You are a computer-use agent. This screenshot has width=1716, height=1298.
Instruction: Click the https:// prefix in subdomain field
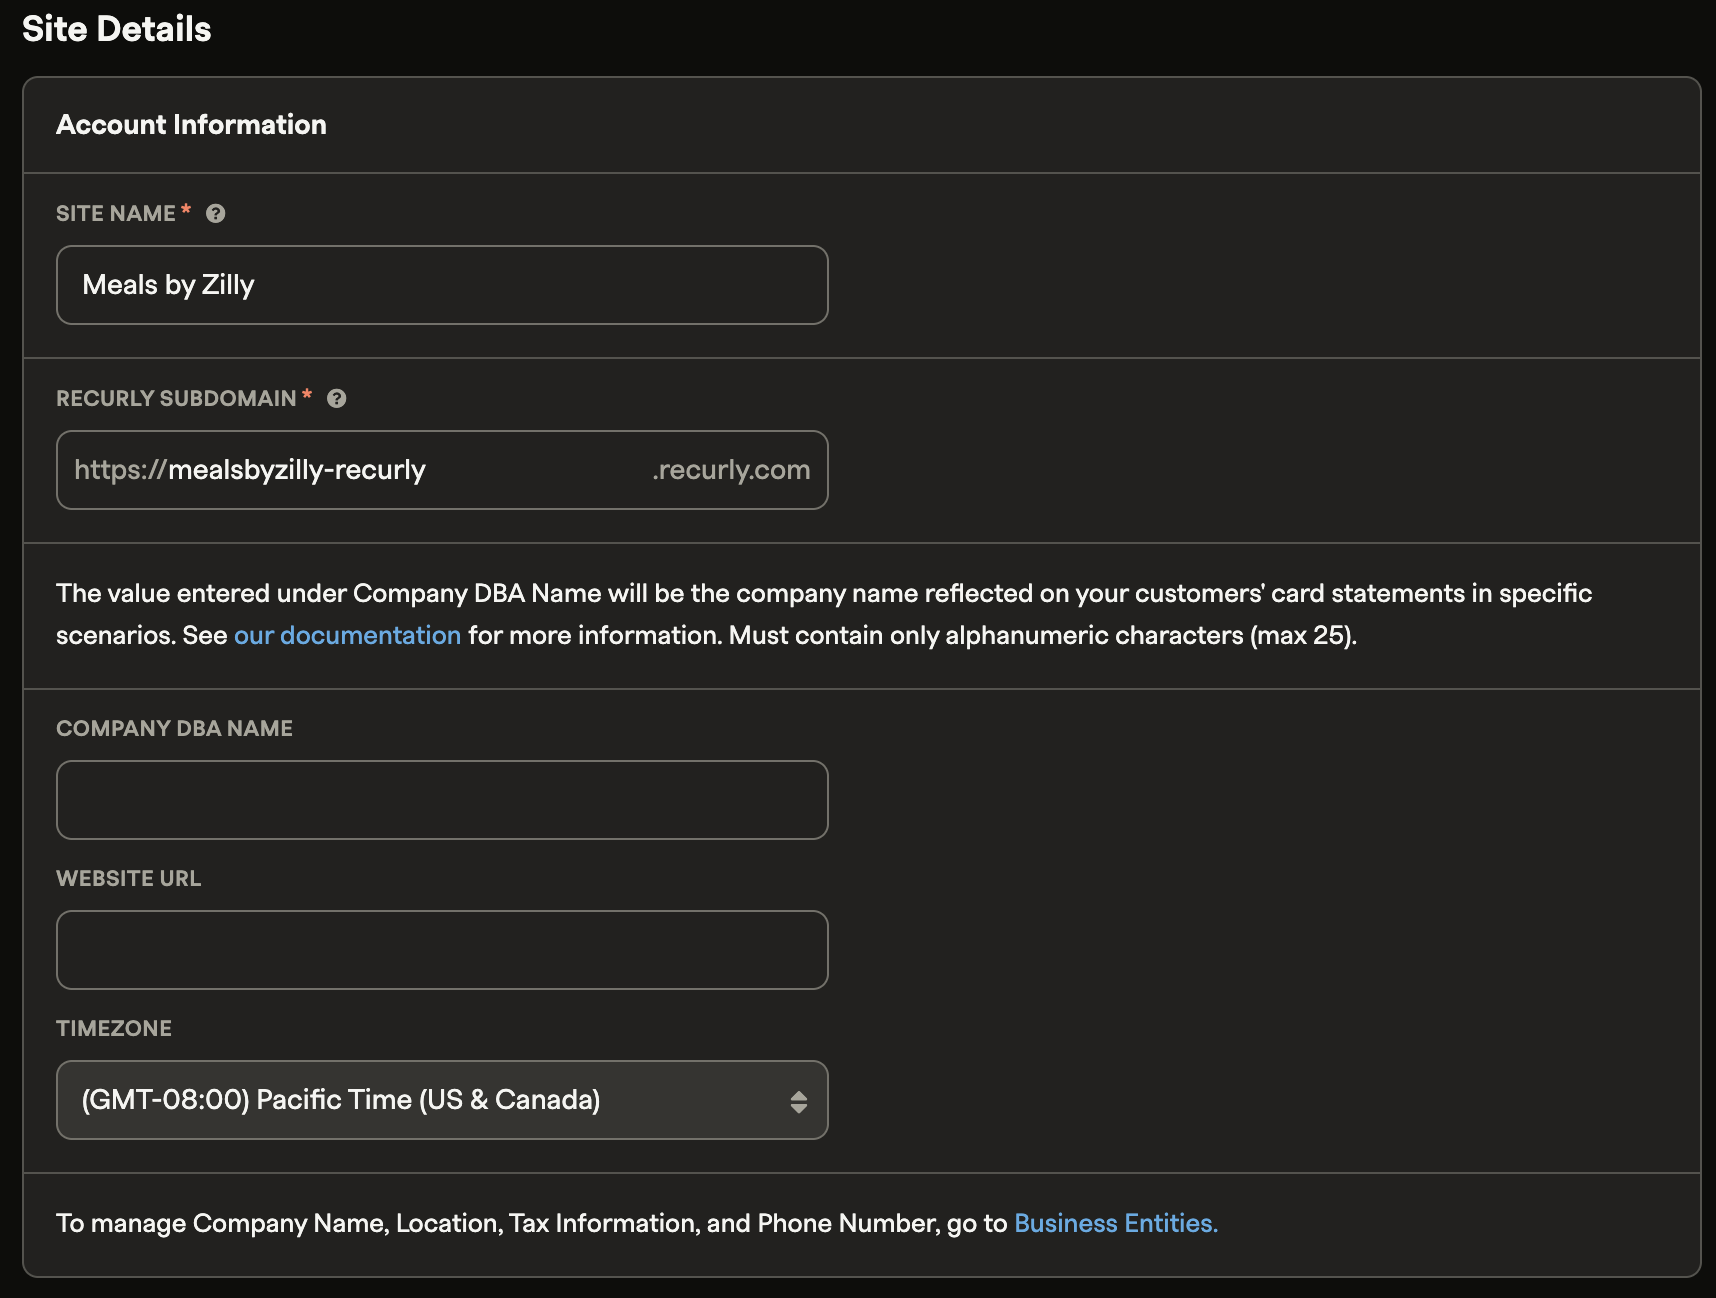coord(119,470)
